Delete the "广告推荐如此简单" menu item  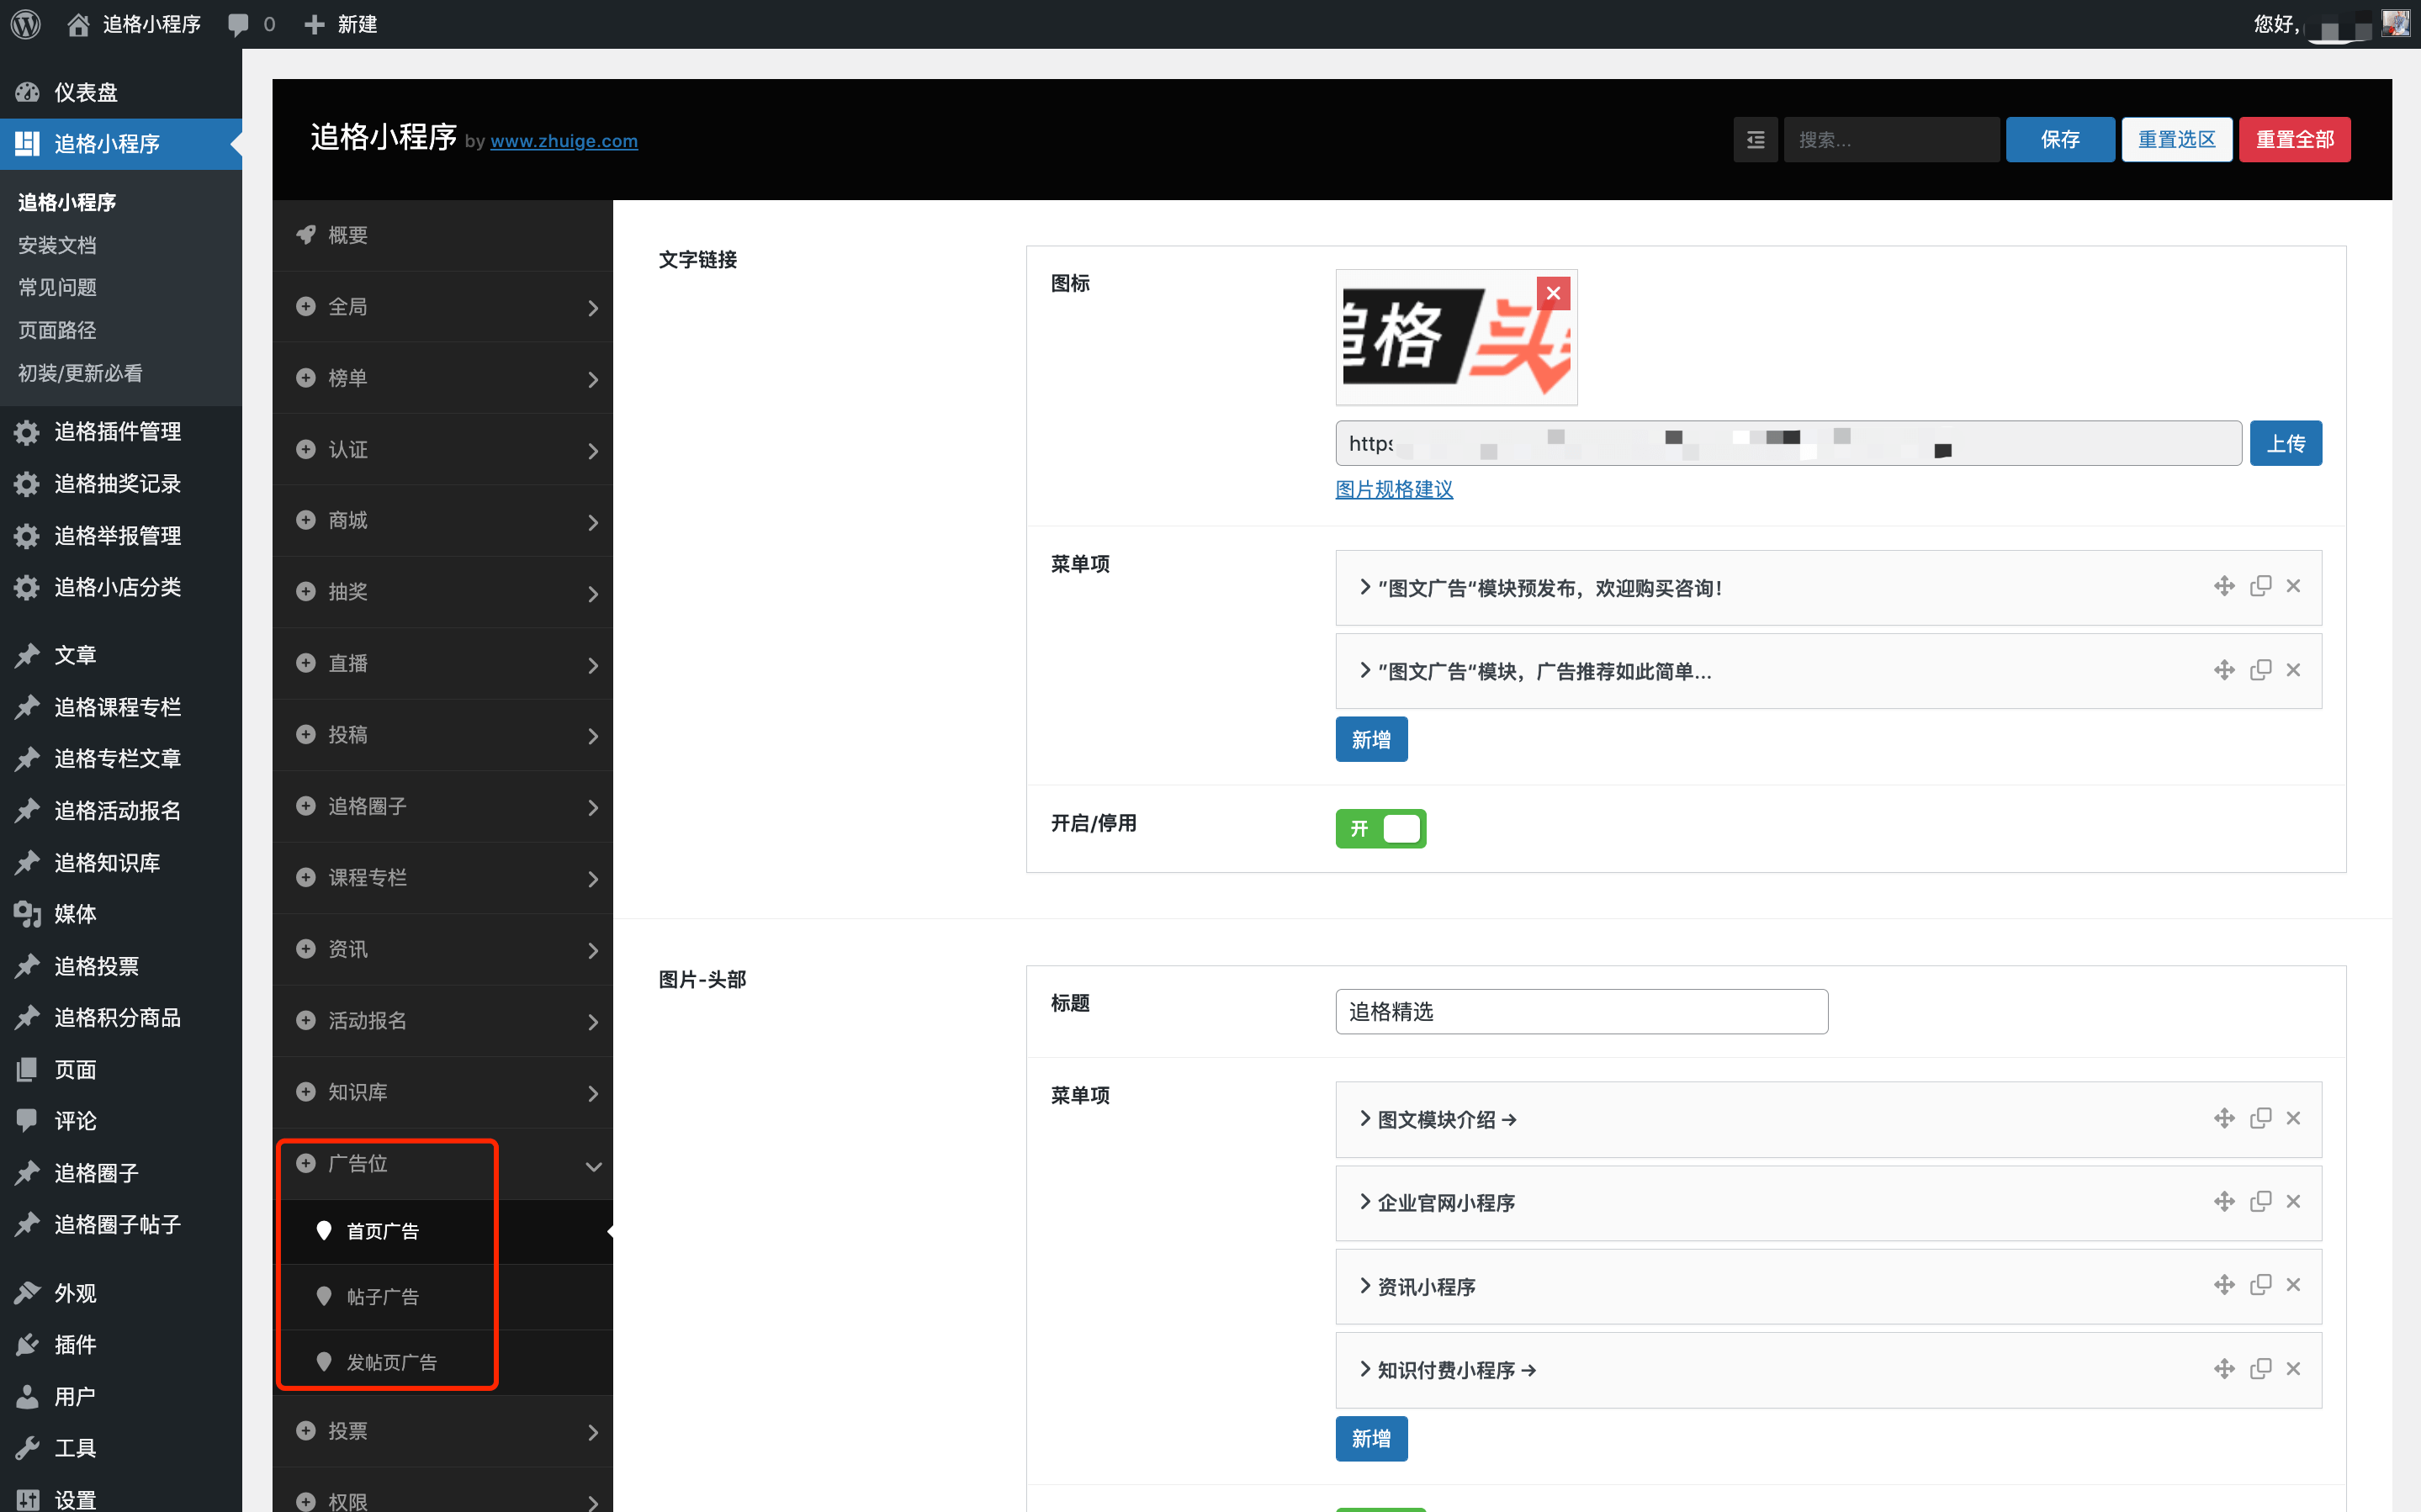tap(2293, 670)
